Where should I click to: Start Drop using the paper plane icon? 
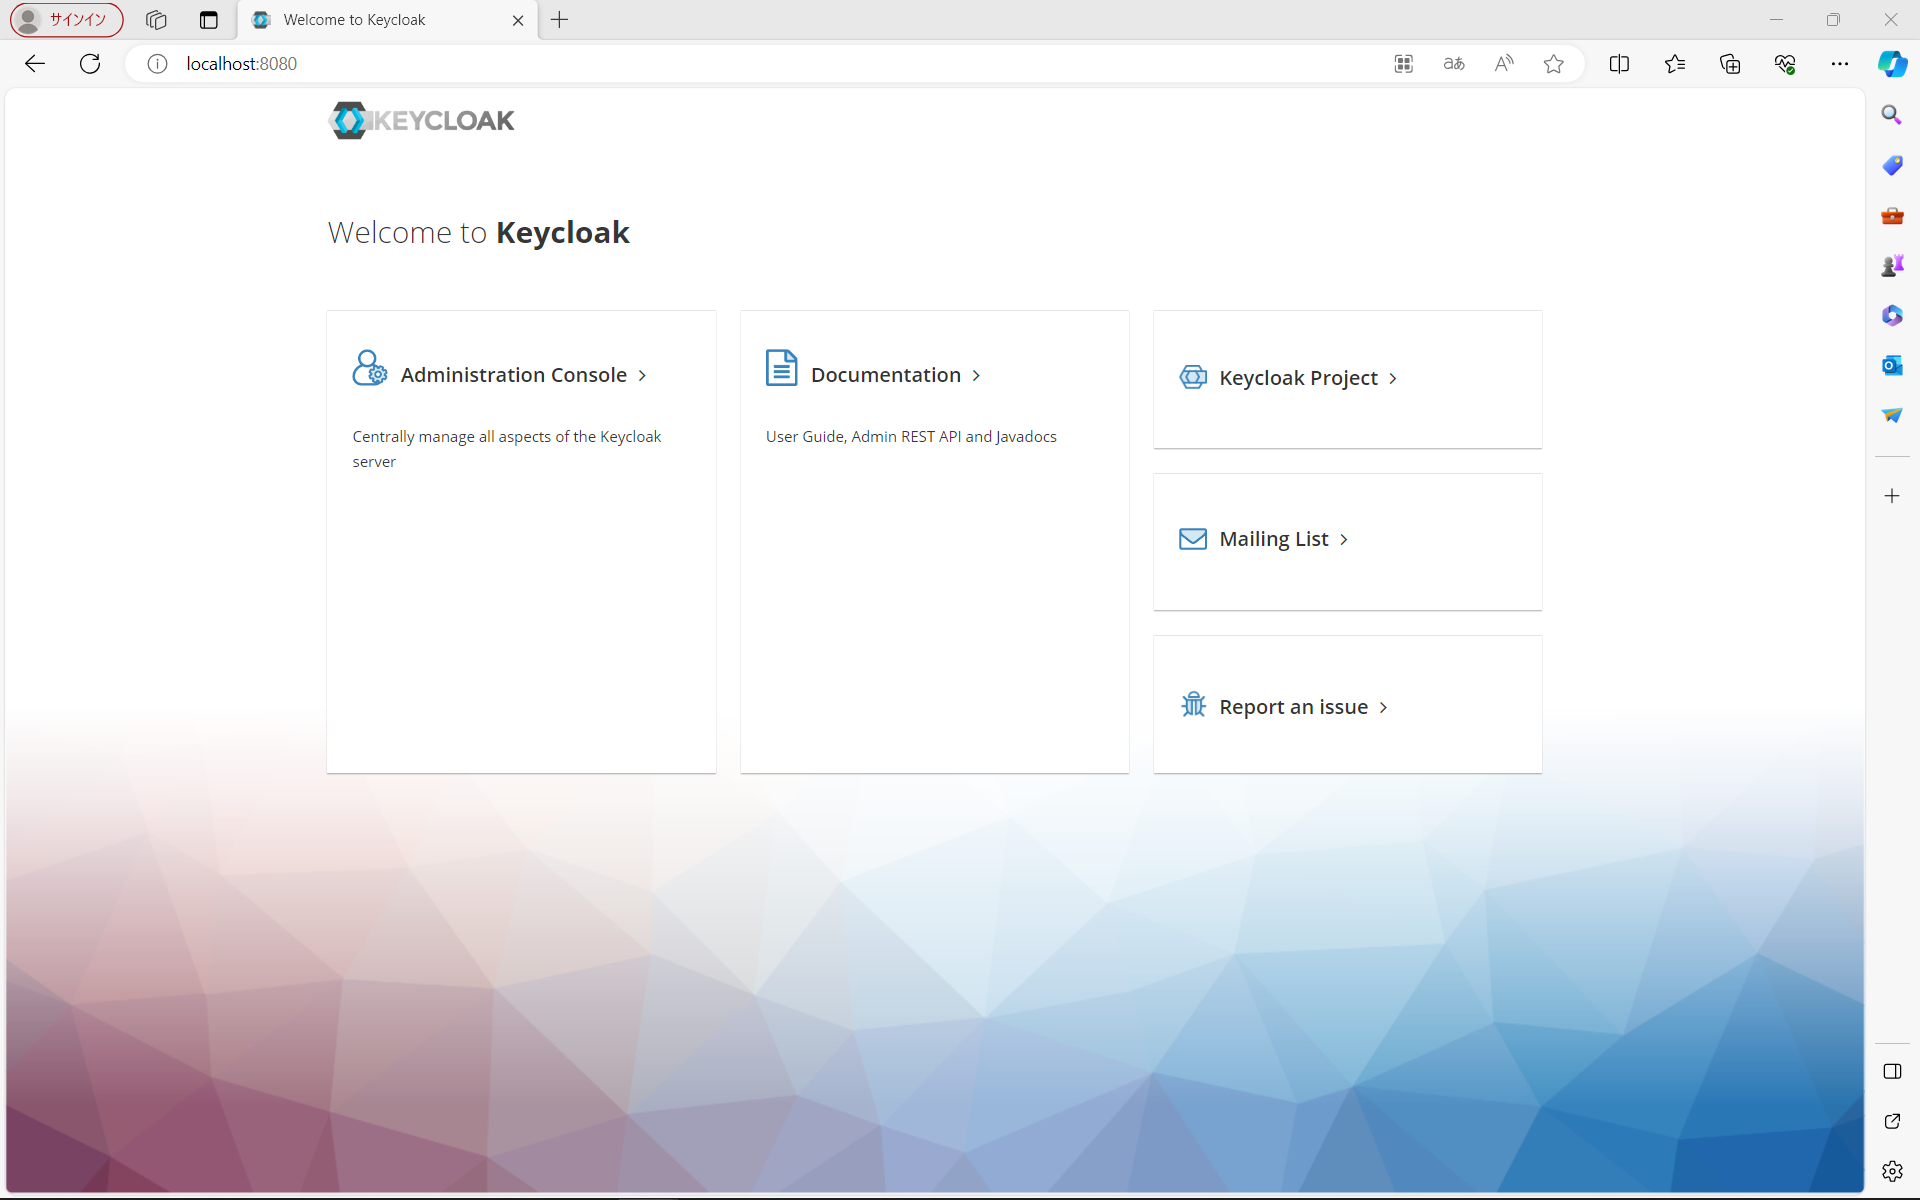tap(1892, 415)
